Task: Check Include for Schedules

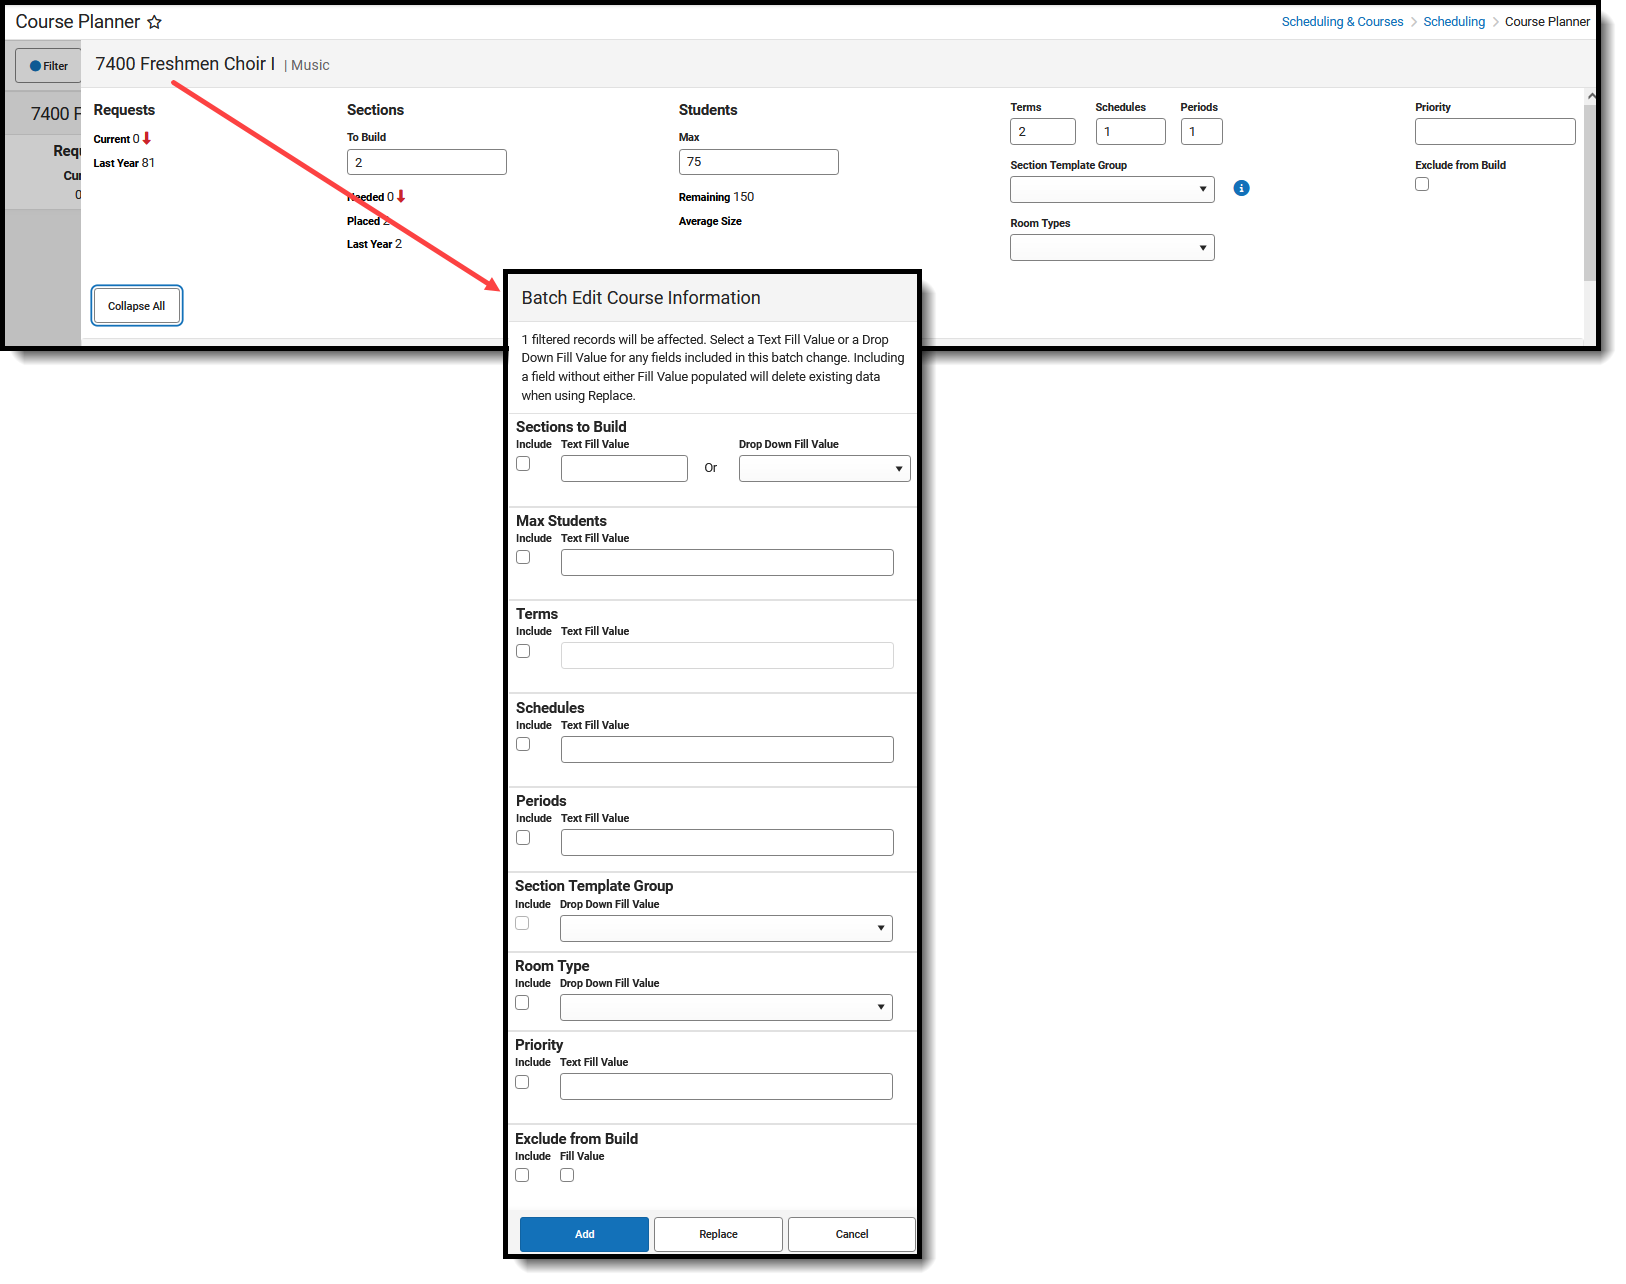Action: 523,744
